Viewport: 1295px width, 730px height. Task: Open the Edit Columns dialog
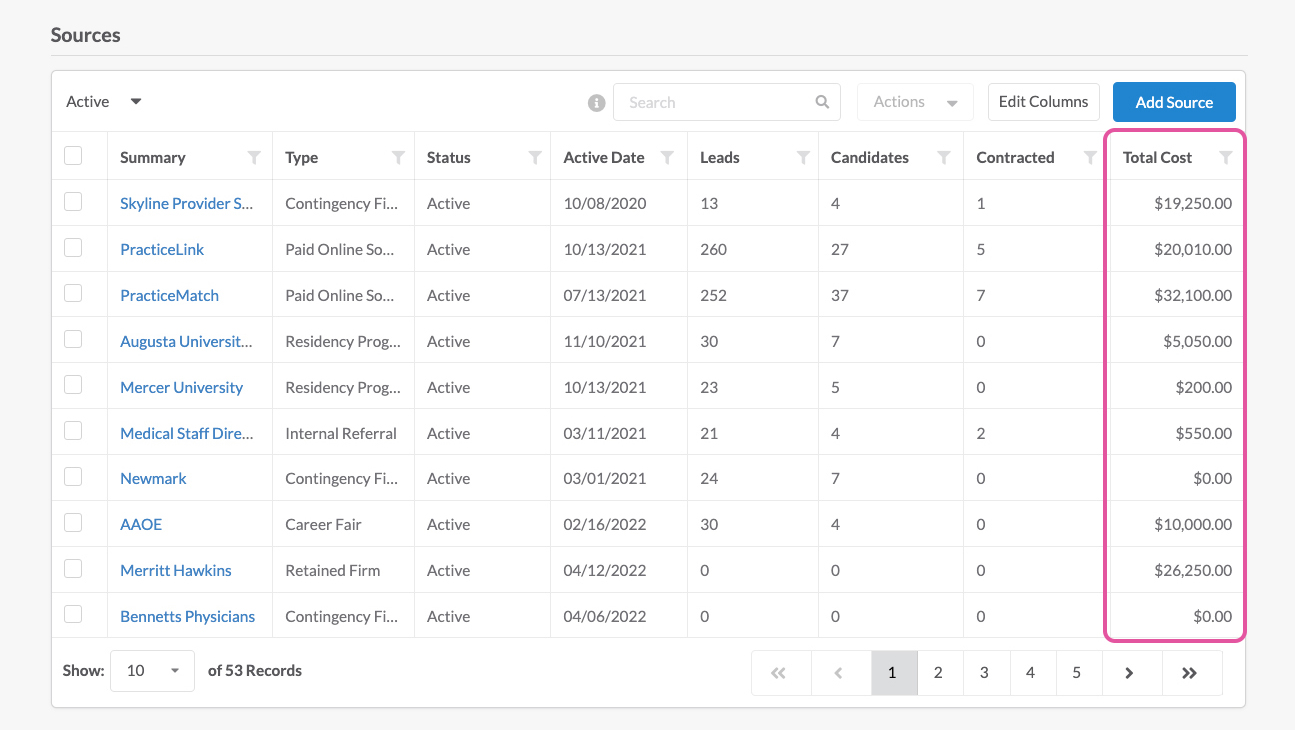[x=1044, y=102]
